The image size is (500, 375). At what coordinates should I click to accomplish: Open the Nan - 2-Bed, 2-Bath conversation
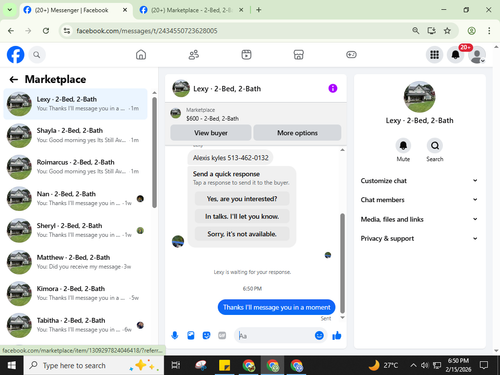[x=75, y=198]
